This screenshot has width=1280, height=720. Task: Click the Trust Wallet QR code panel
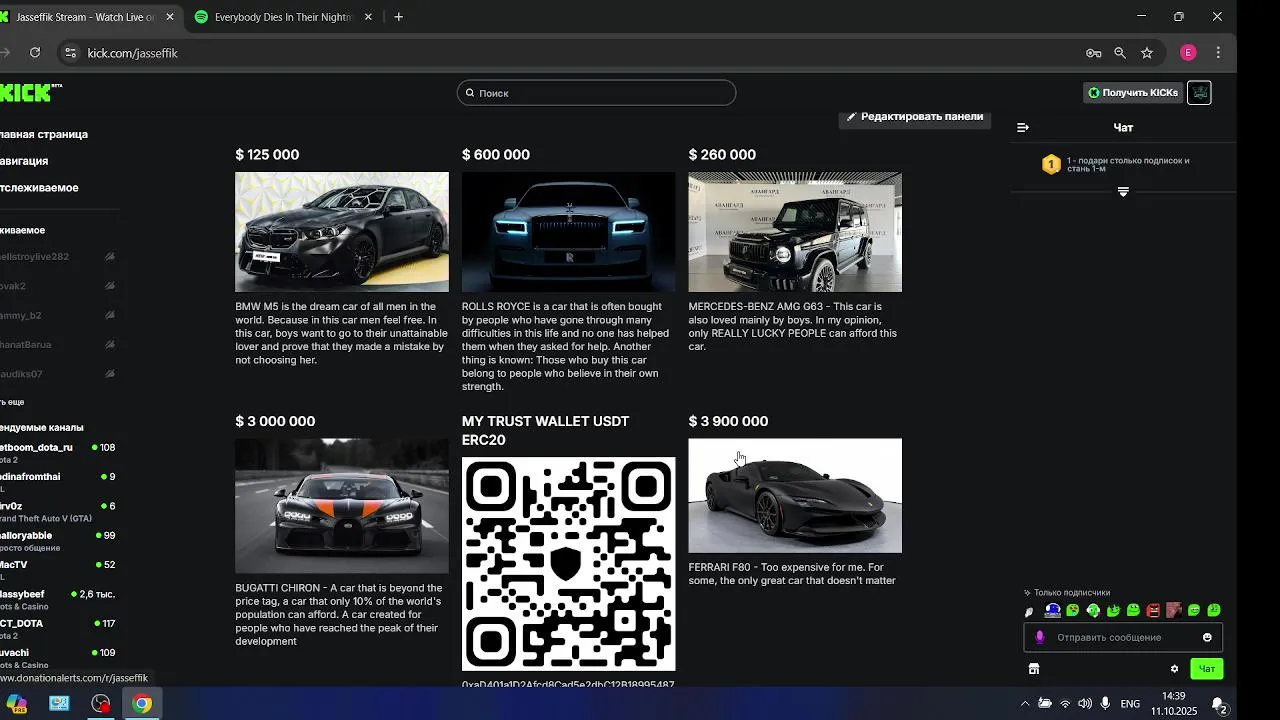(568, 564)
